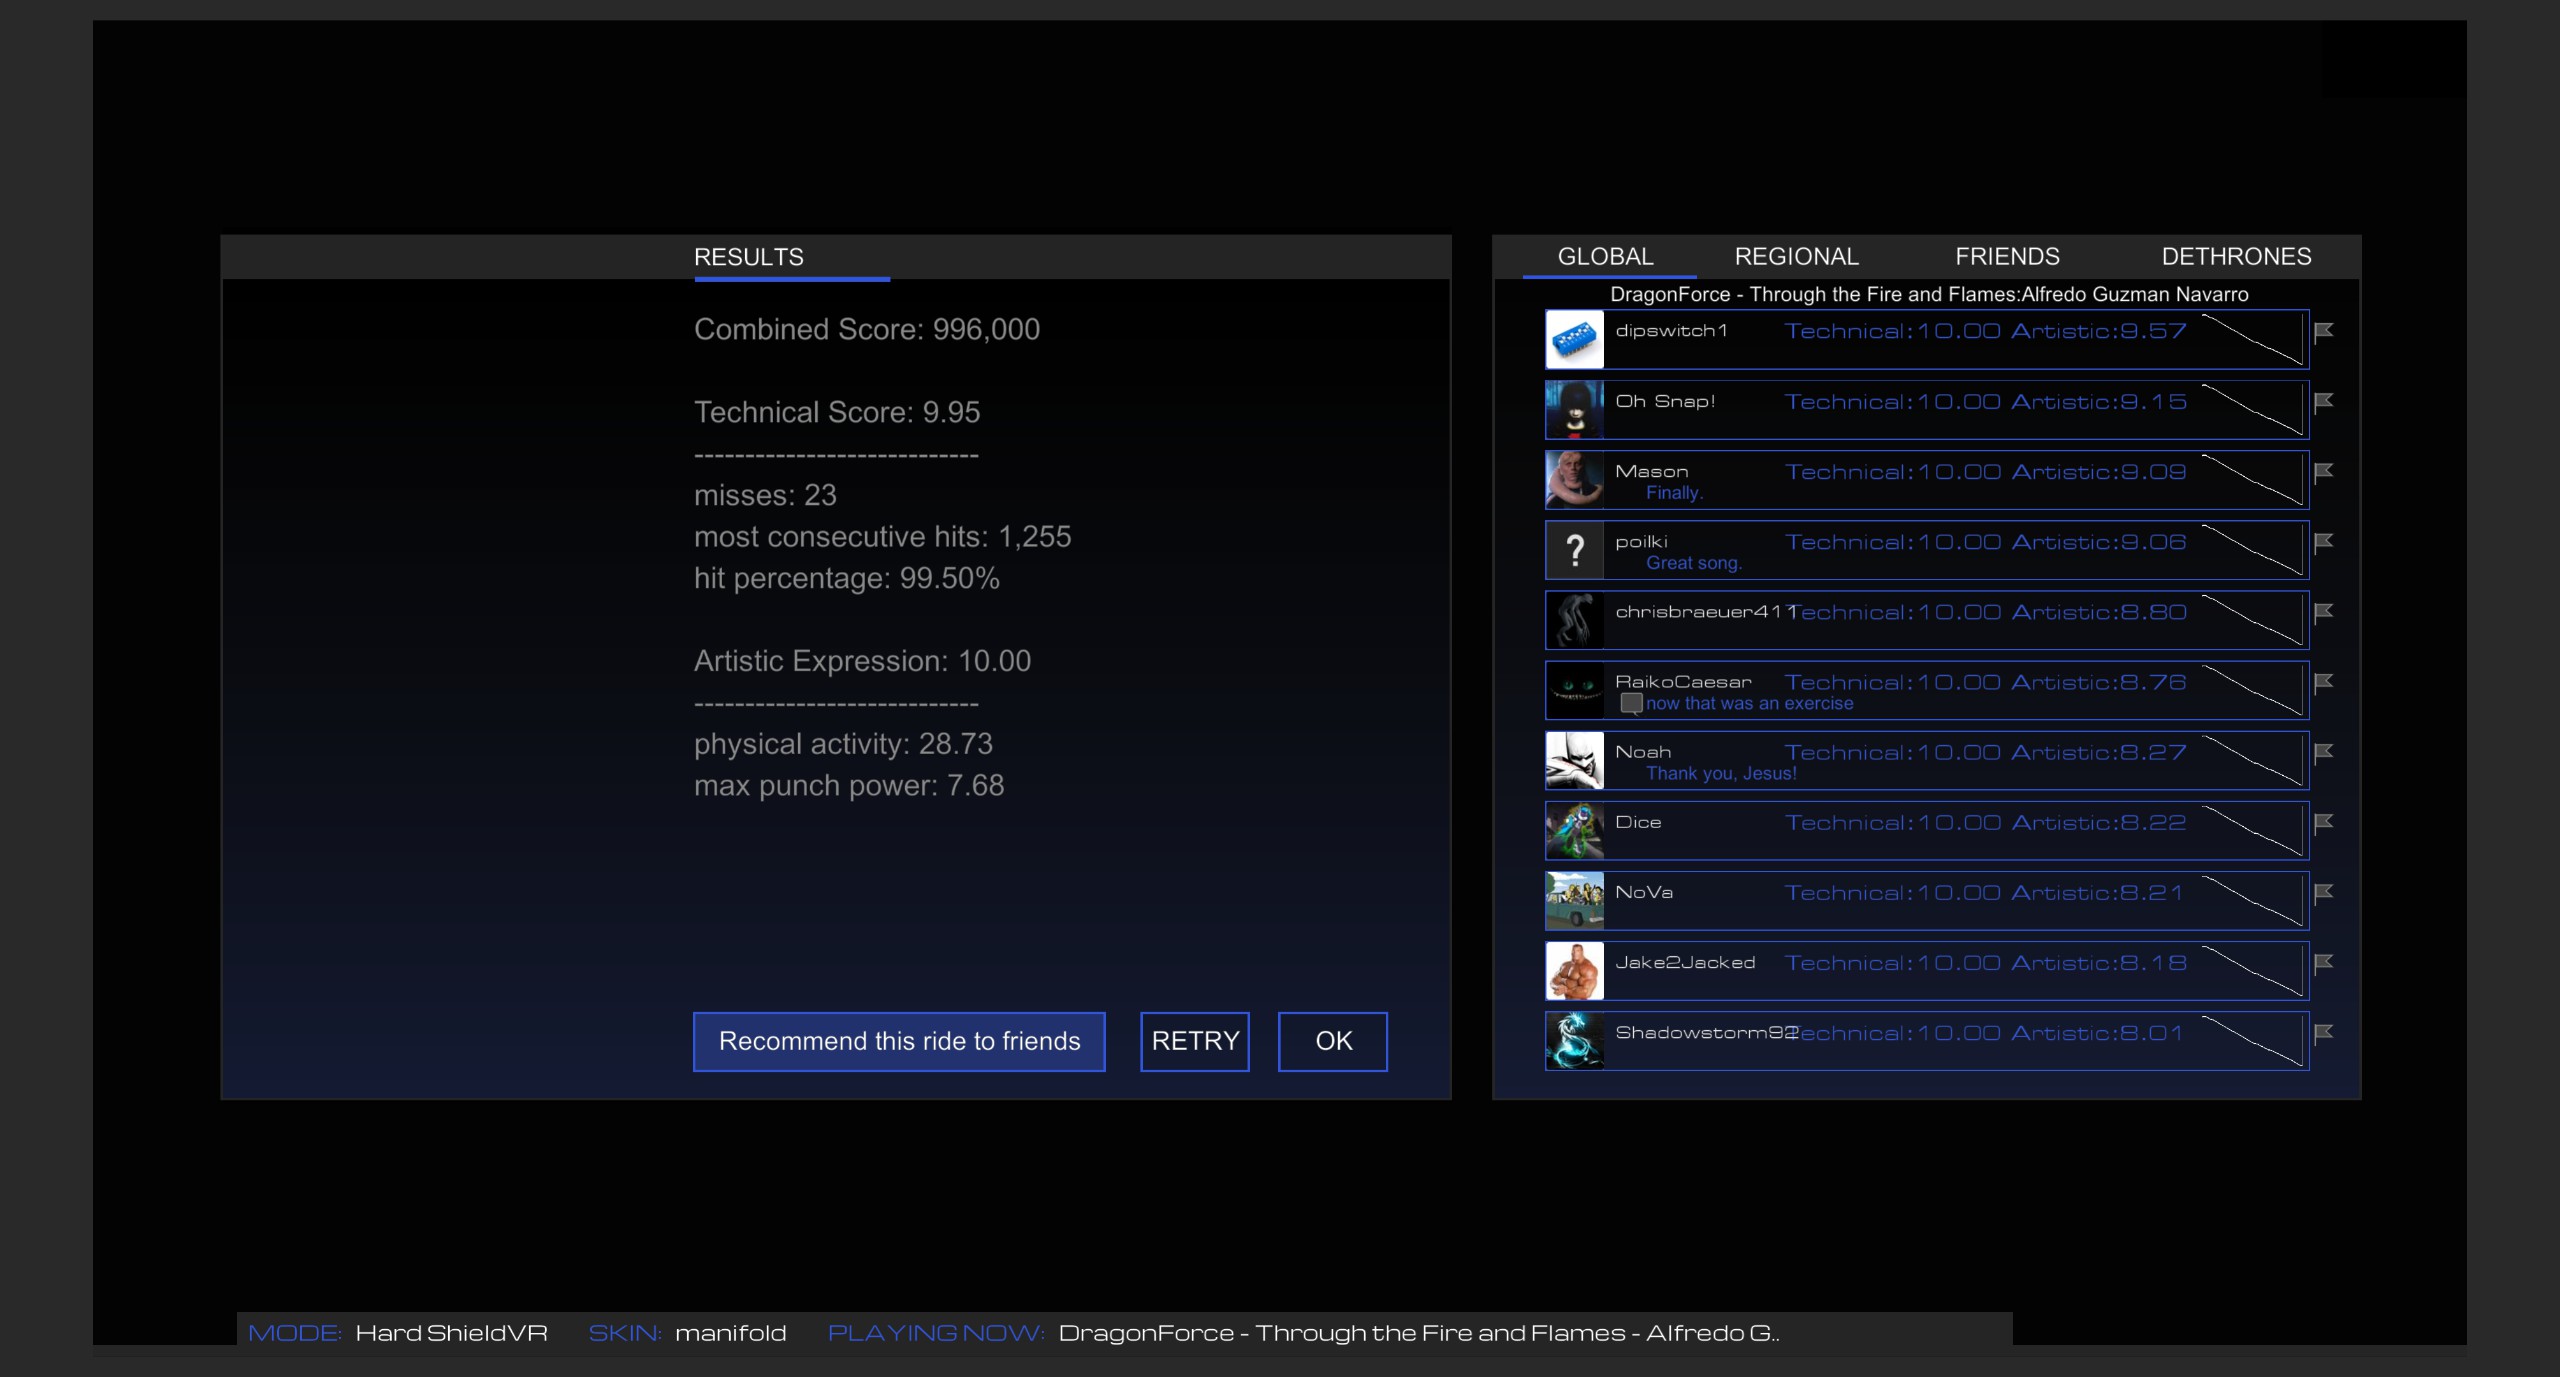Open the FRIENDS leaderboard tab
This screenshot has height=1377, width=2560.
pyautogui.click(x=2007, y=257)
